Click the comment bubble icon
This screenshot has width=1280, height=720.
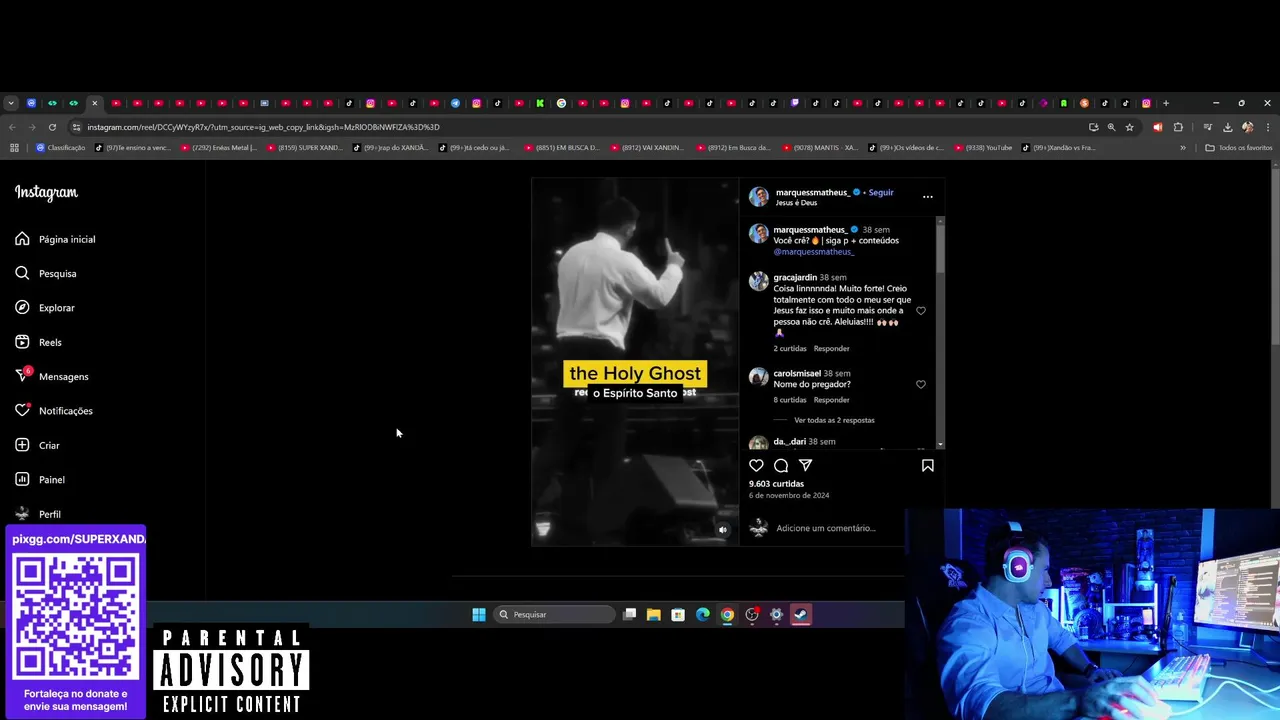tap(781, 465)
